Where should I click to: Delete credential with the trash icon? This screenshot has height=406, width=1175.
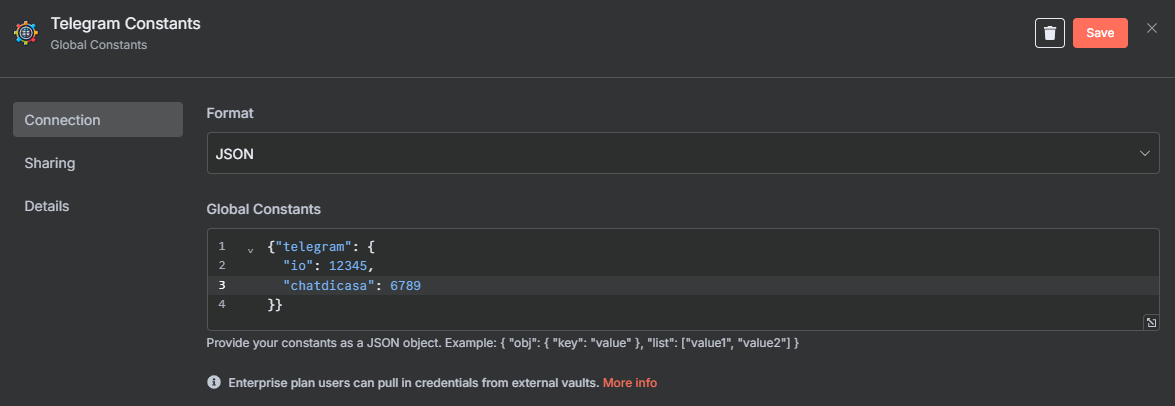[1050, 33]
